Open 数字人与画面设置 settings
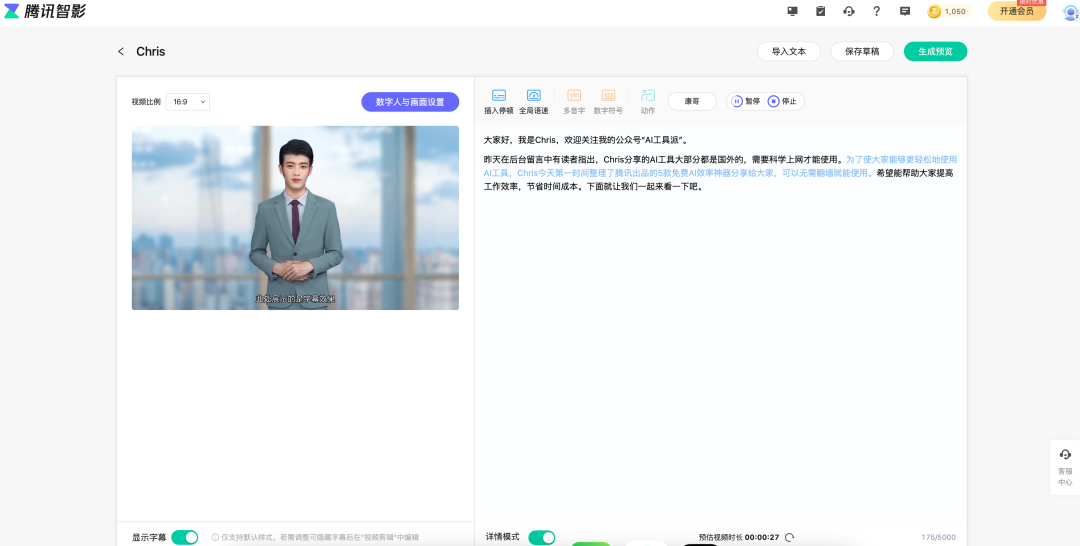Viewport: 1080px width, 546px height. coord(410,102)
